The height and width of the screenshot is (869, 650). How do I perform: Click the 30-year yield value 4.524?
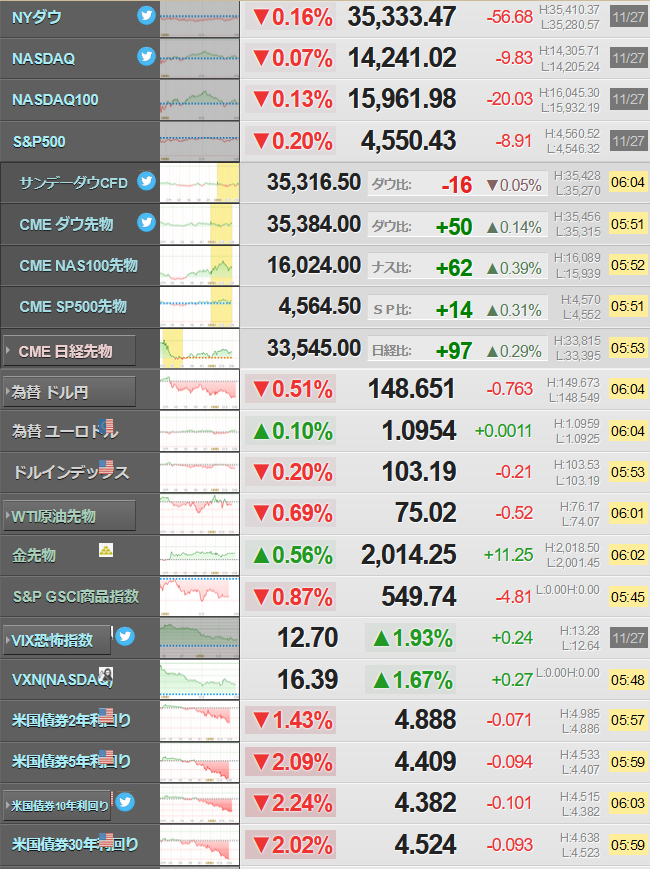coord(426,844)
